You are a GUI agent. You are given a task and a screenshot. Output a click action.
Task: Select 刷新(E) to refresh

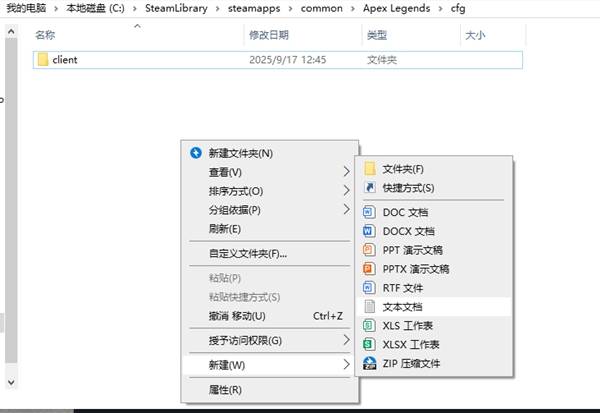pos(270,229)
